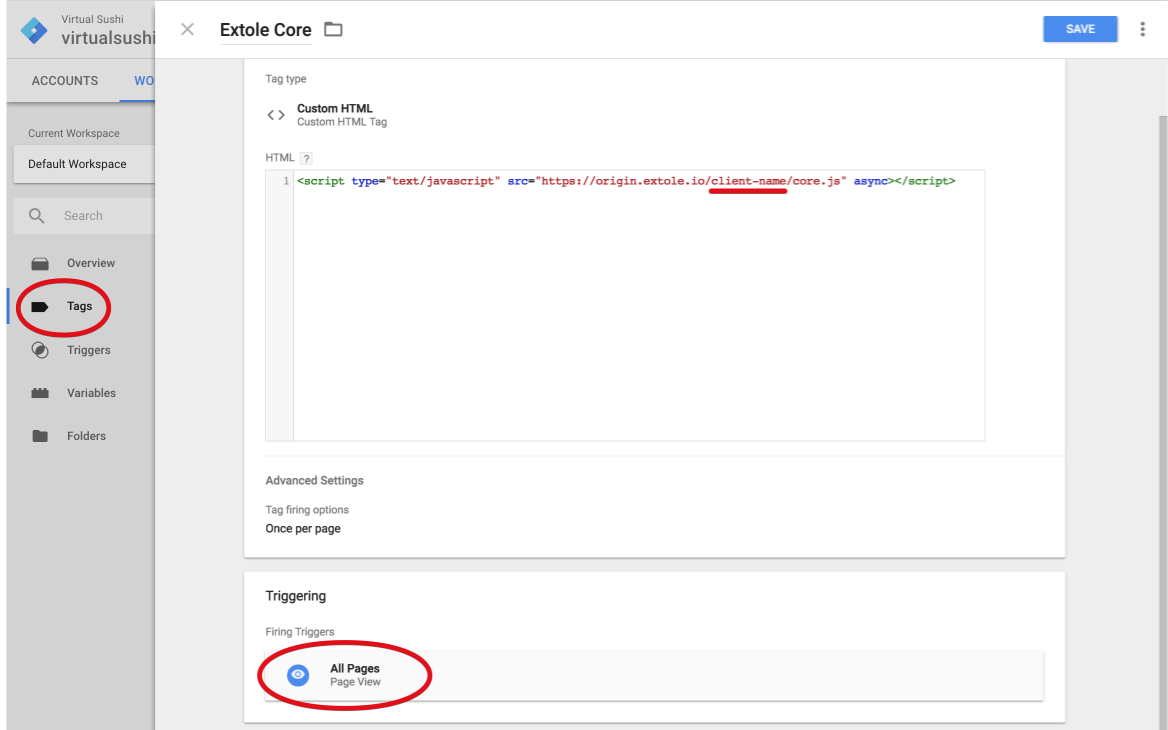Click the Virtual Sushi account name

[92, 19]
